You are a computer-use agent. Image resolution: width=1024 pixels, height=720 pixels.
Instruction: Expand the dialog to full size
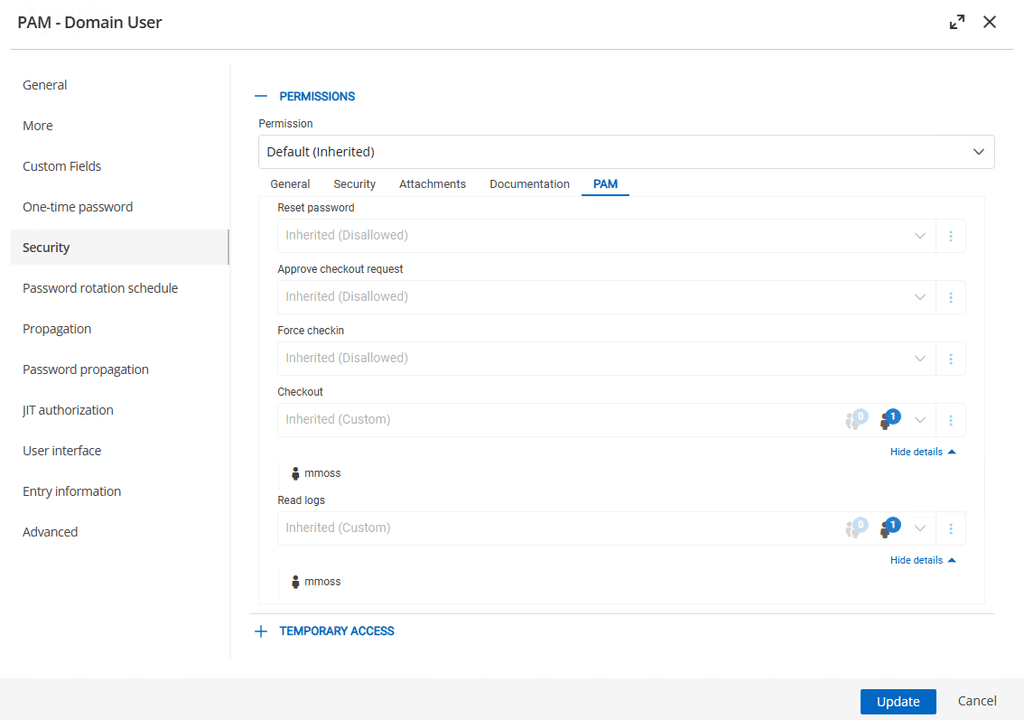tap(957, 22)
